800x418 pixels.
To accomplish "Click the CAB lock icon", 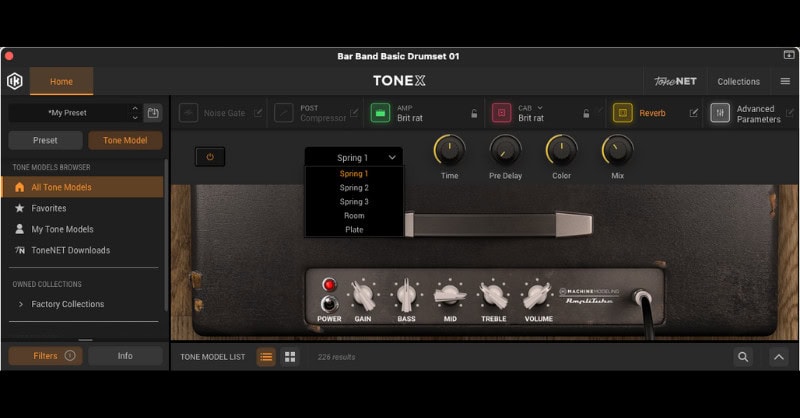I will tap(586, 113).
